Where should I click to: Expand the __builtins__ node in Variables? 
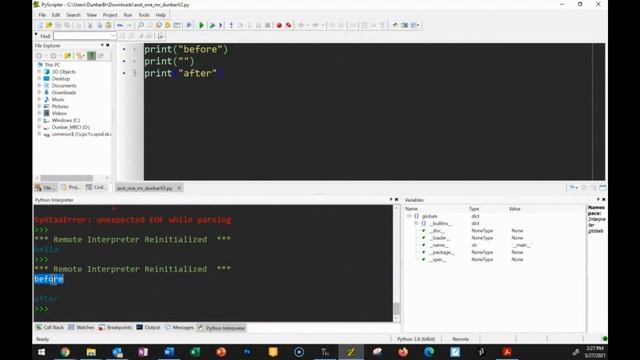point(416,223)
